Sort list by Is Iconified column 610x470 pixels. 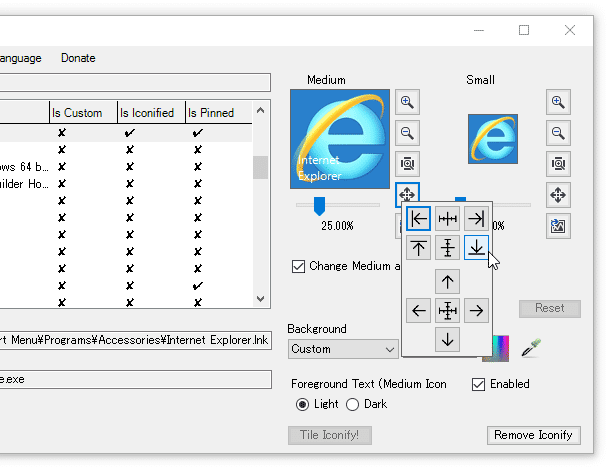151,113
